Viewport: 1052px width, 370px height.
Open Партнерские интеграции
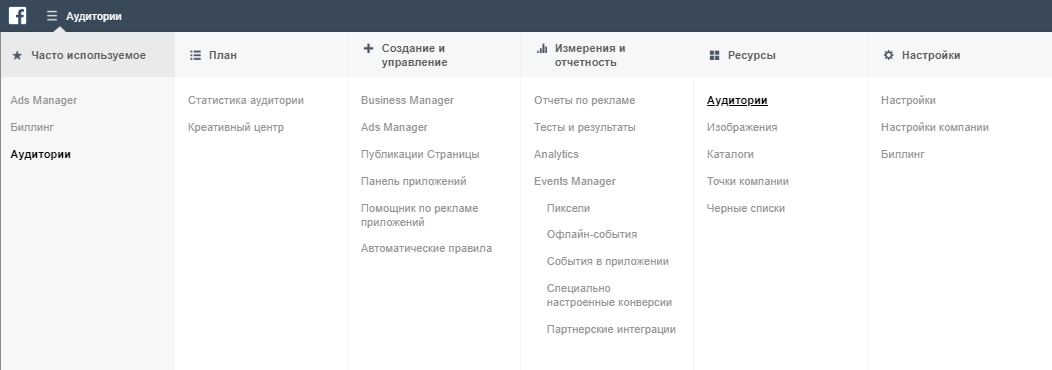click(x=611, y=330)
